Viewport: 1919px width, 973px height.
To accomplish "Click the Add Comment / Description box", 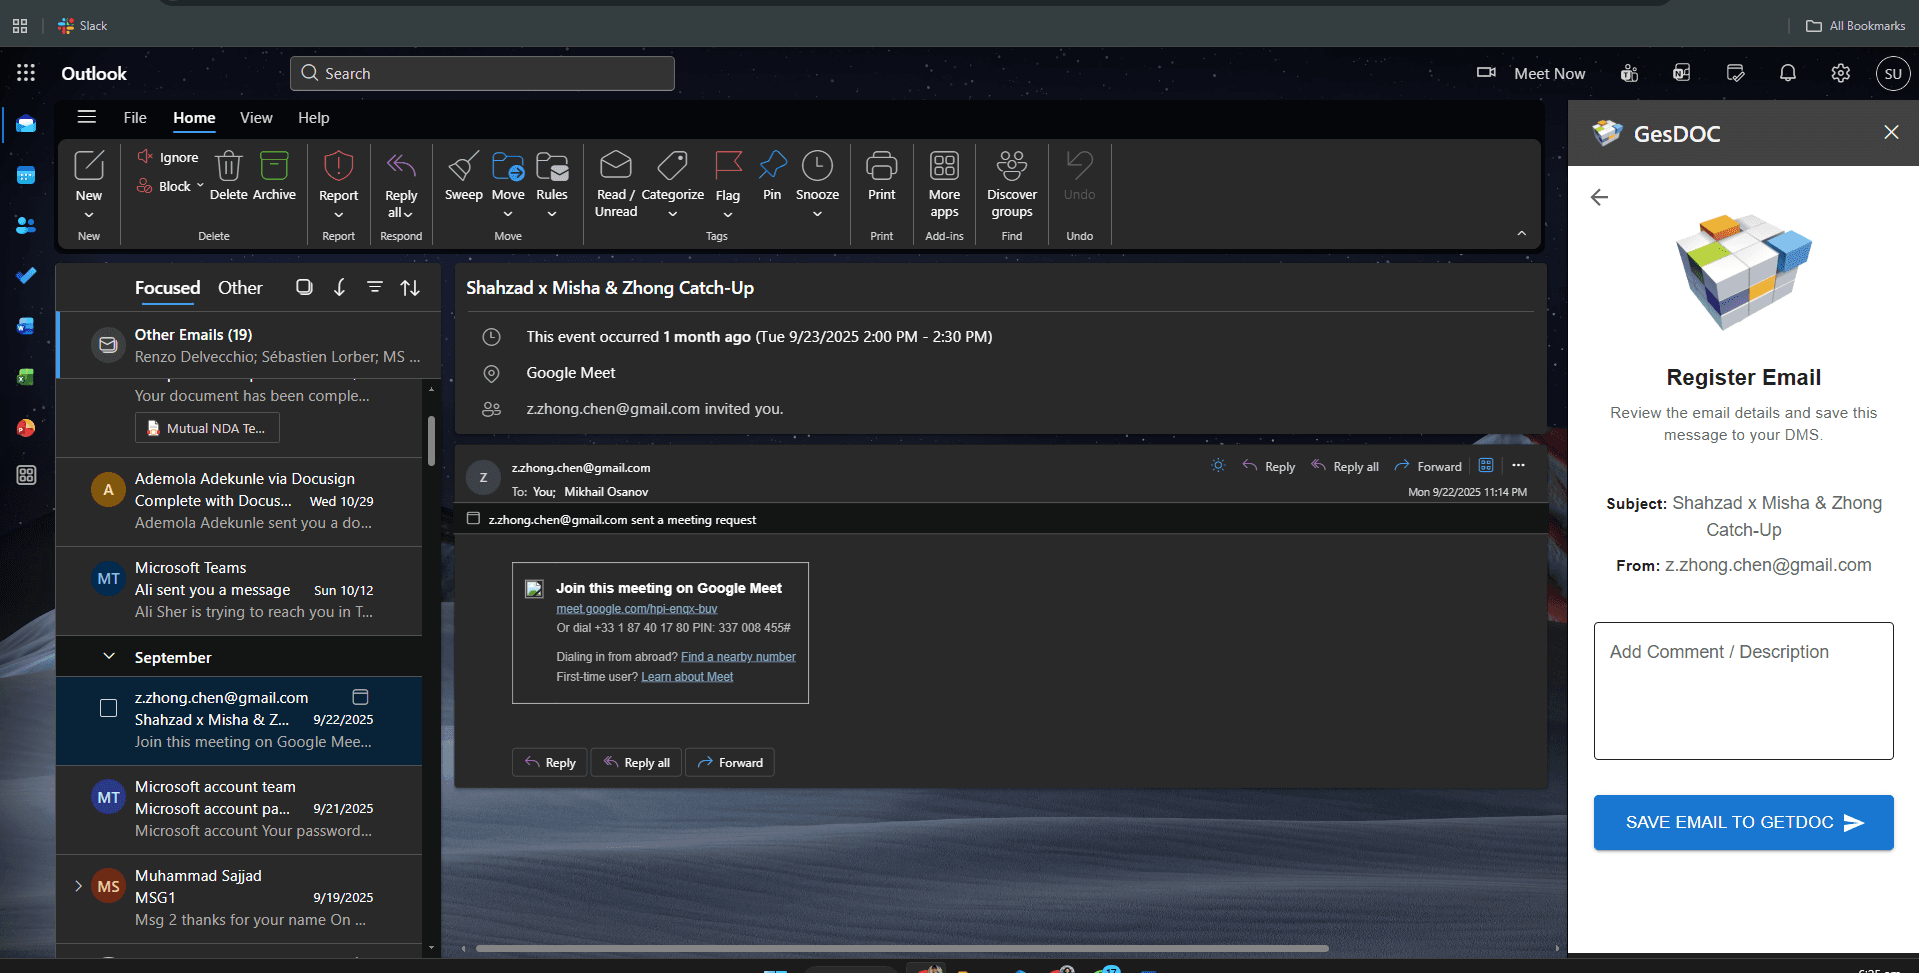I will click(x=1743, y=691).
